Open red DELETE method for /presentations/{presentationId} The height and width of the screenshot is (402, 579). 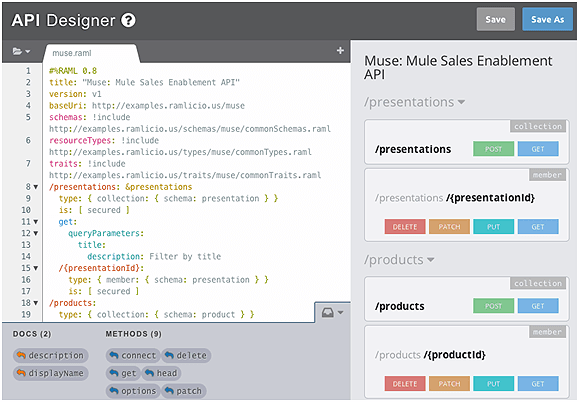[x=405, y=227]
